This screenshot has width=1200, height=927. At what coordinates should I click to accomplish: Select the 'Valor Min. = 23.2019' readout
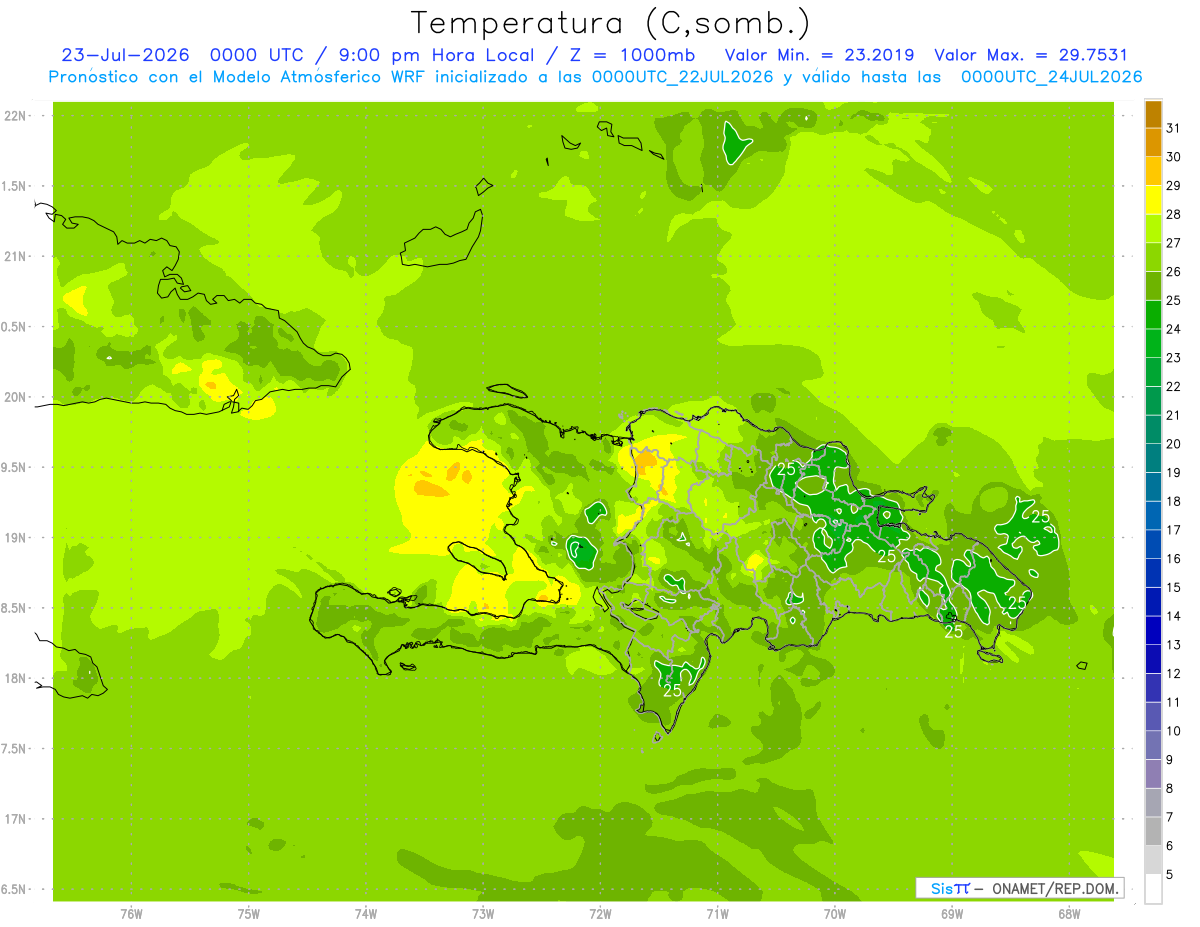[819, 55]
